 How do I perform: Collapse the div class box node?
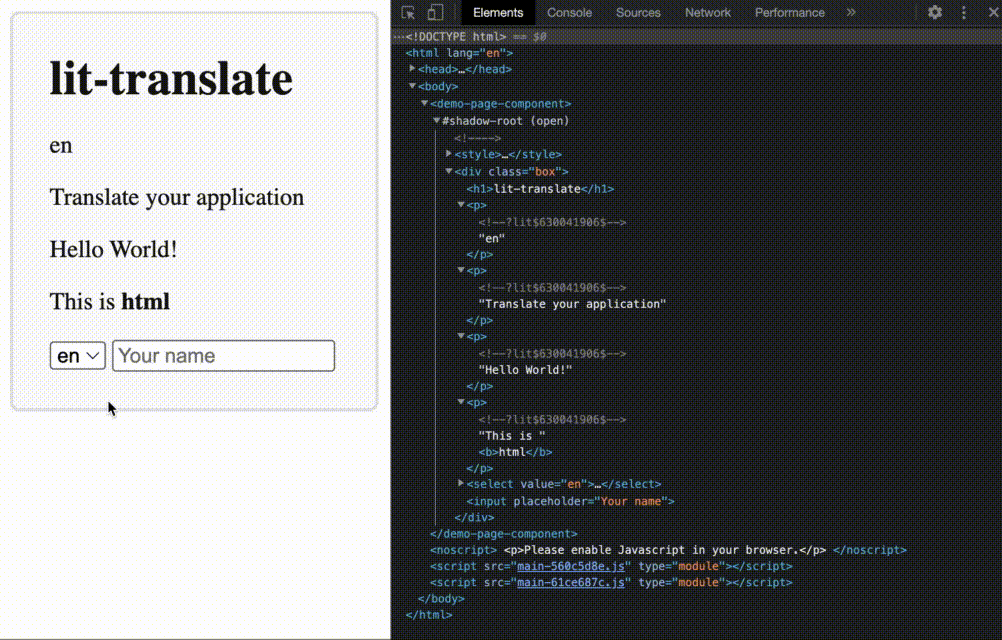449,171
